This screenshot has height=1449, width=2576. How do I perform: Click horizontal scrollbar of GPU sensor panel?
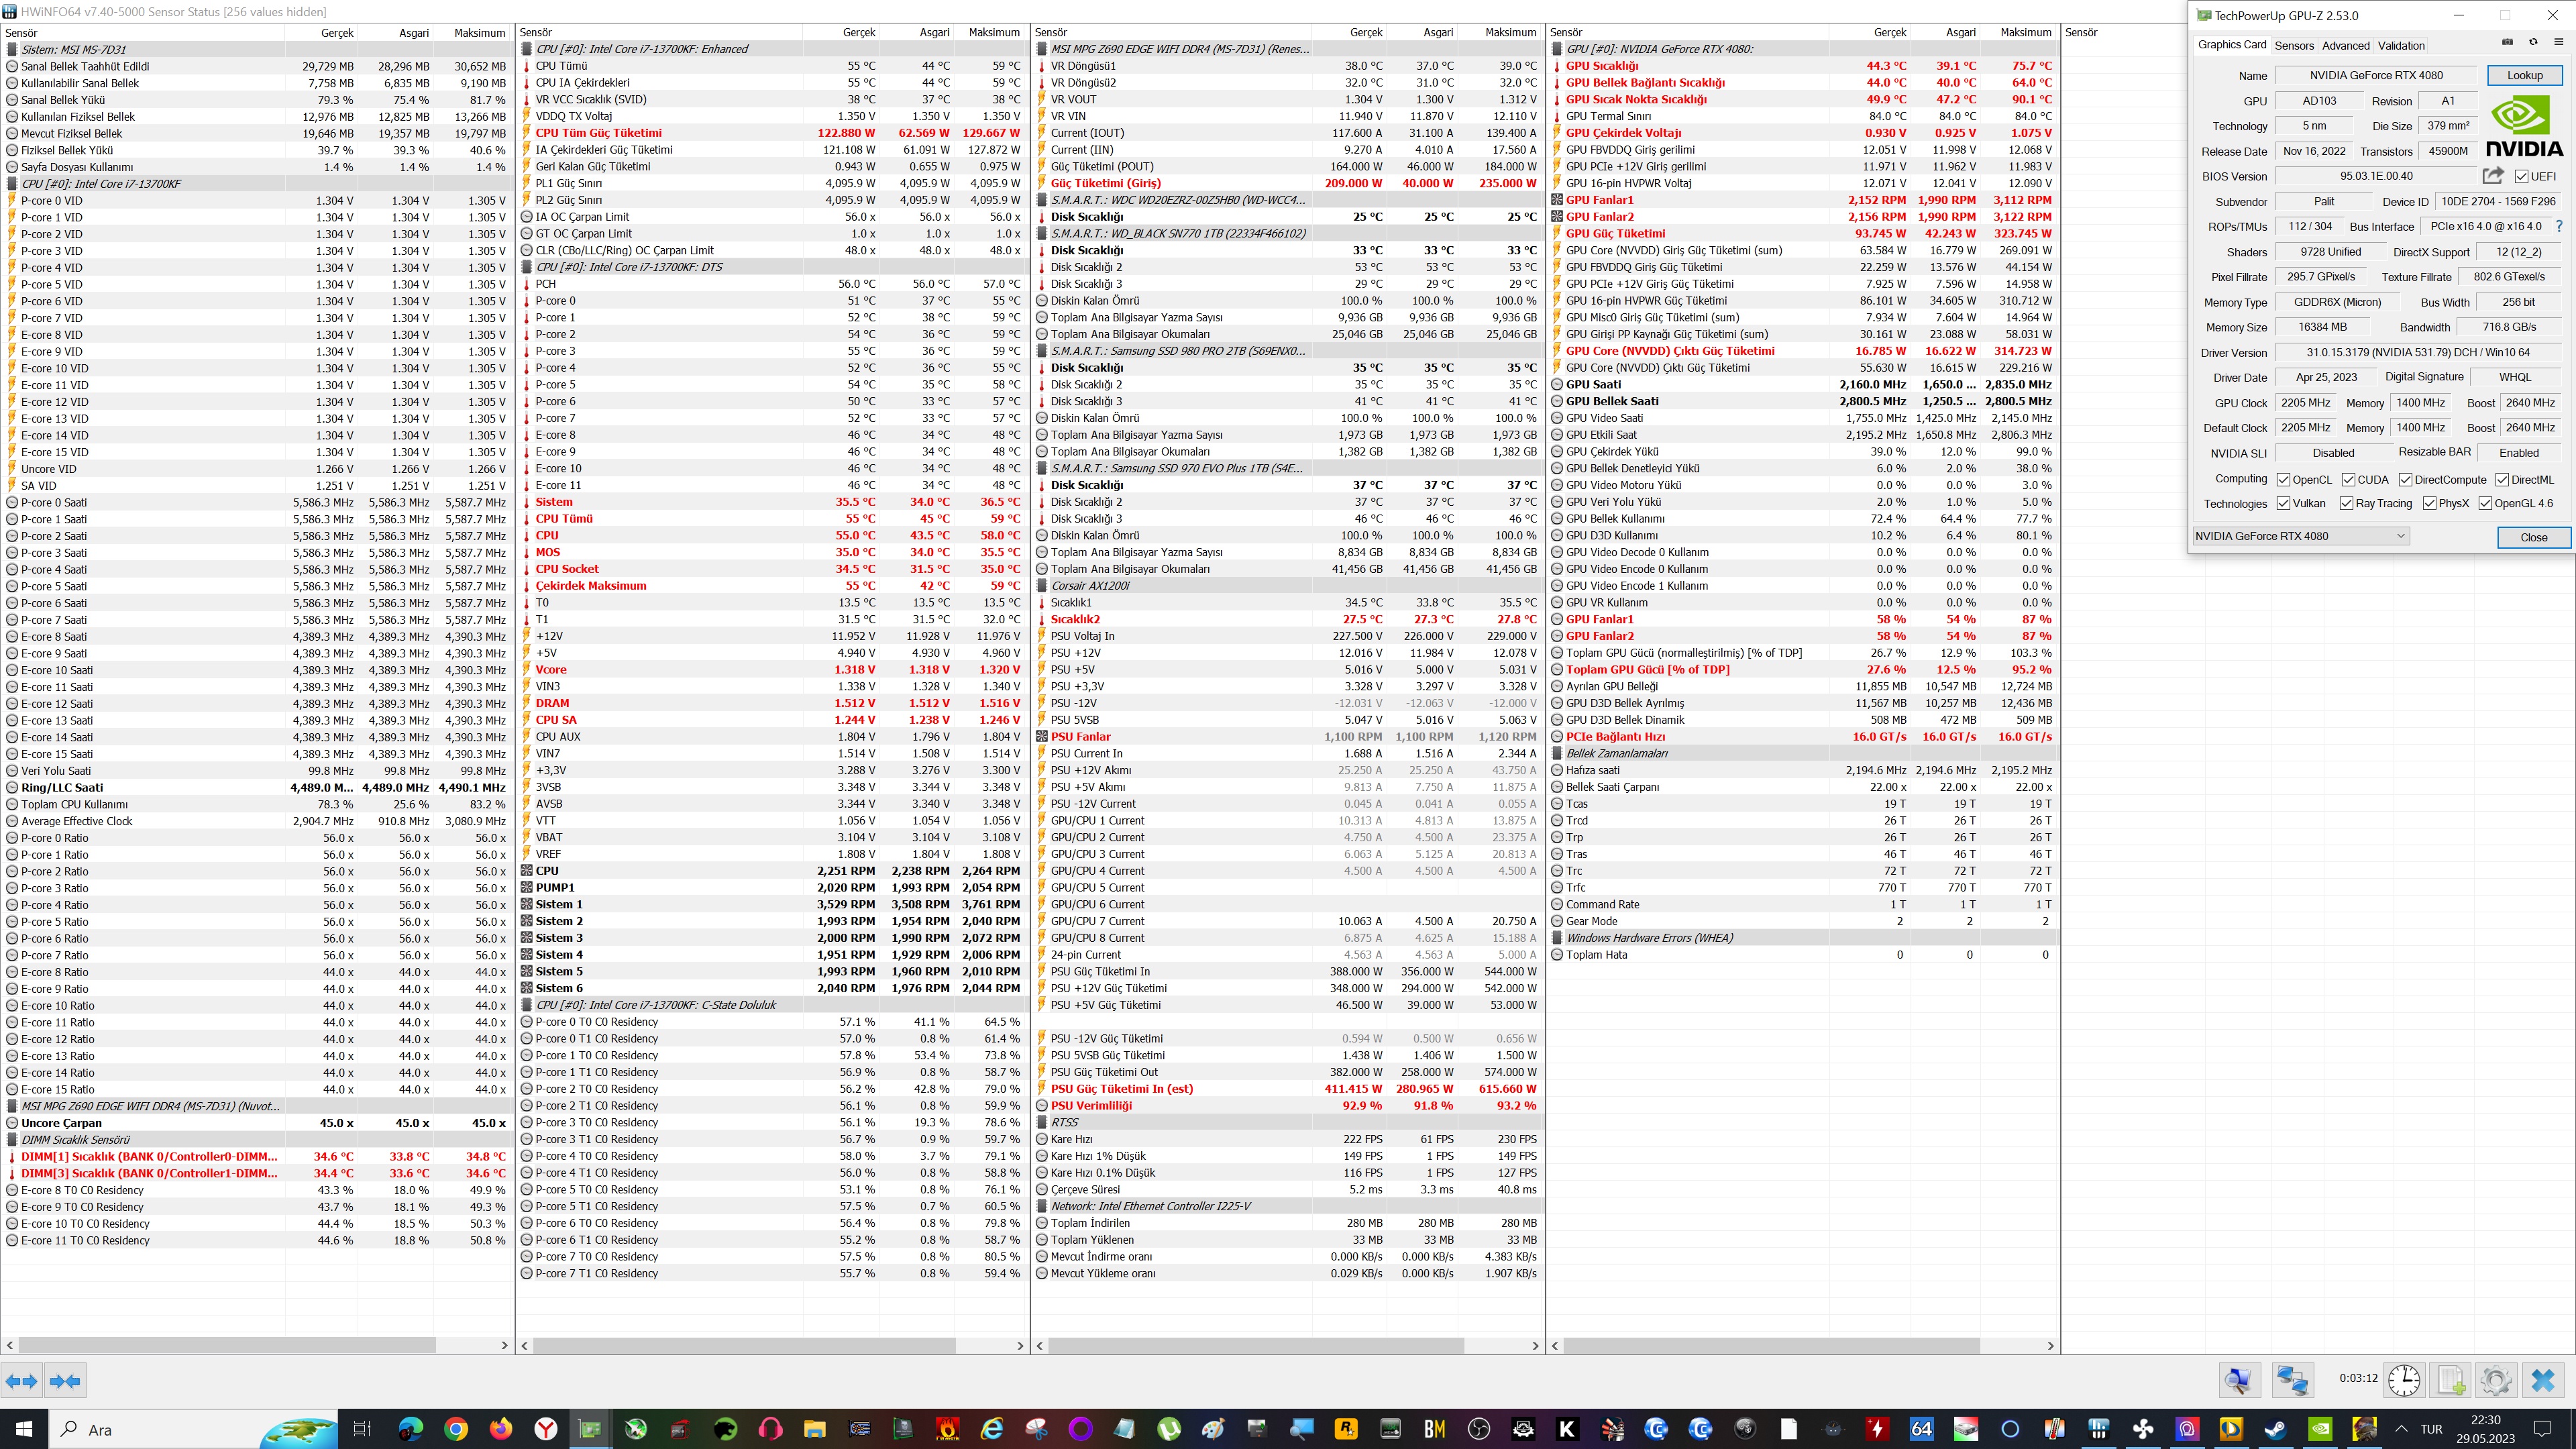pos(1771,1346)
